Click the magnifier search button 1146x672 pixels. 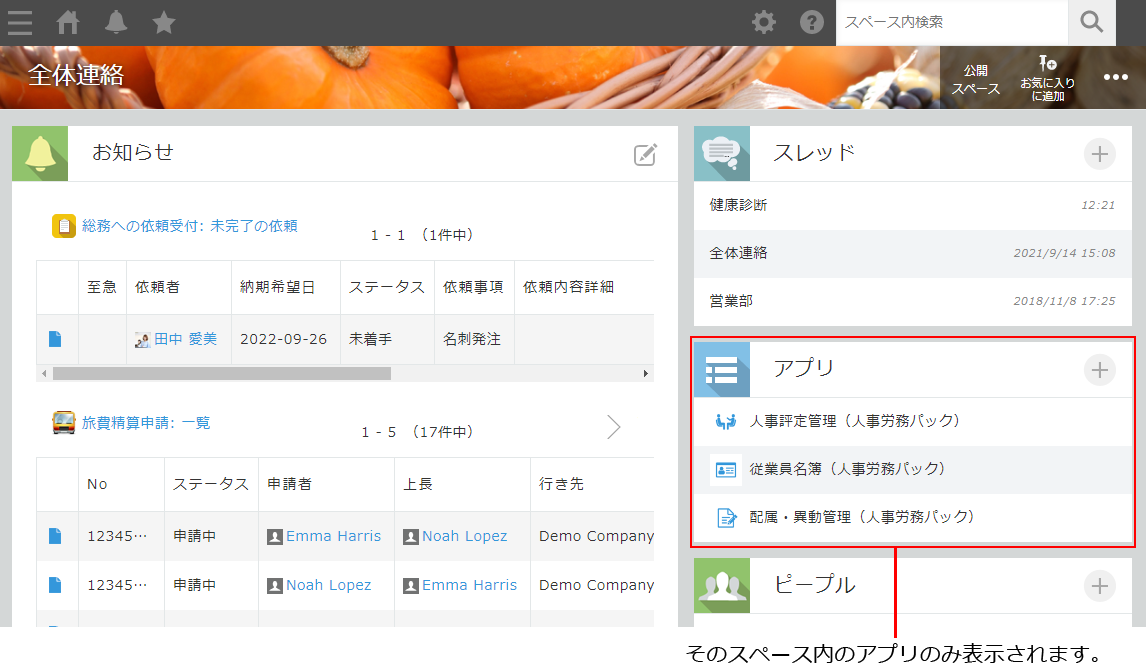(x=1092, y=22)
